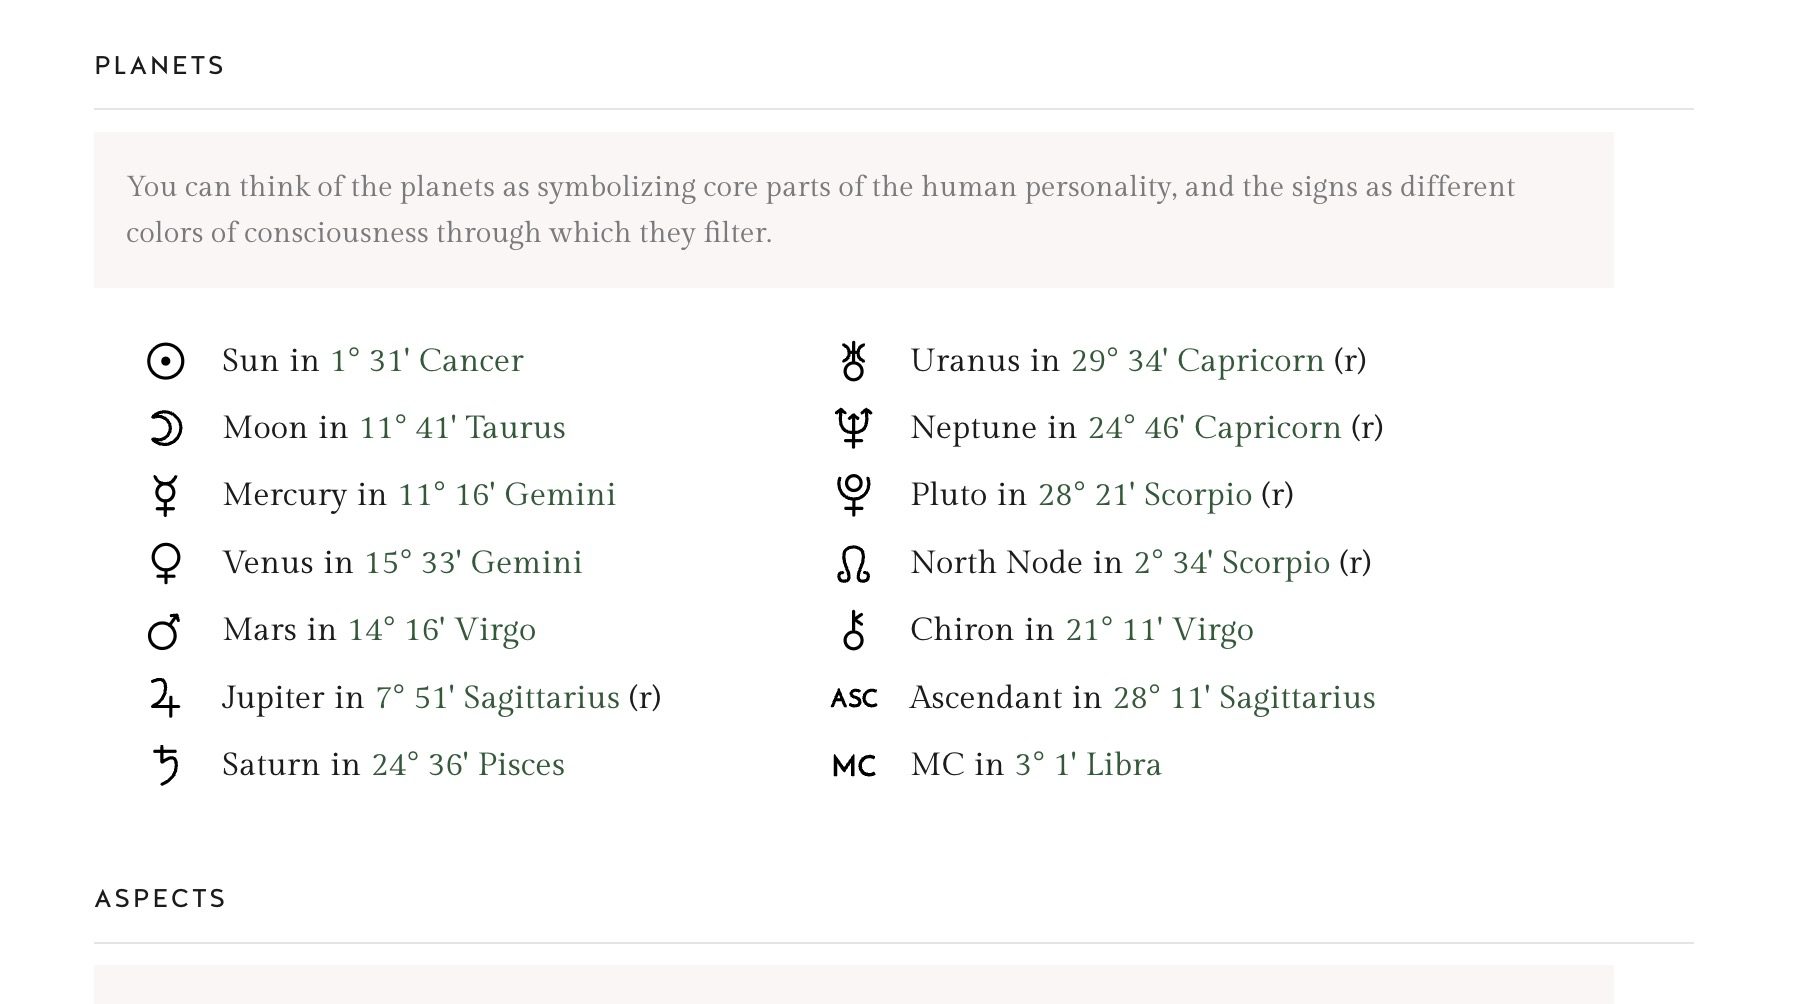1802x1004 pixels.
Task: Select the Mercury planet glyph
Action: pyautogui.click(x=165, y=495)
